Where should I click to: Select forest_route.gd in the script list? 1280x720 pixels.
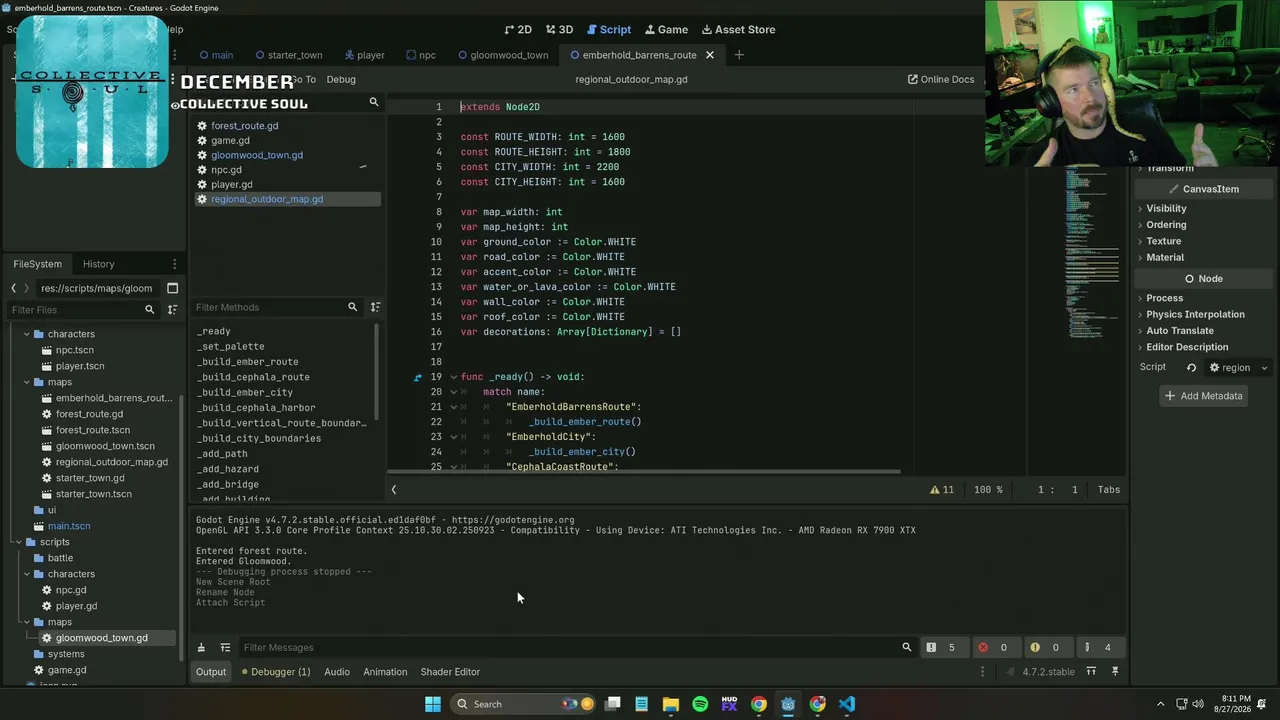click(x=245, y=126)
